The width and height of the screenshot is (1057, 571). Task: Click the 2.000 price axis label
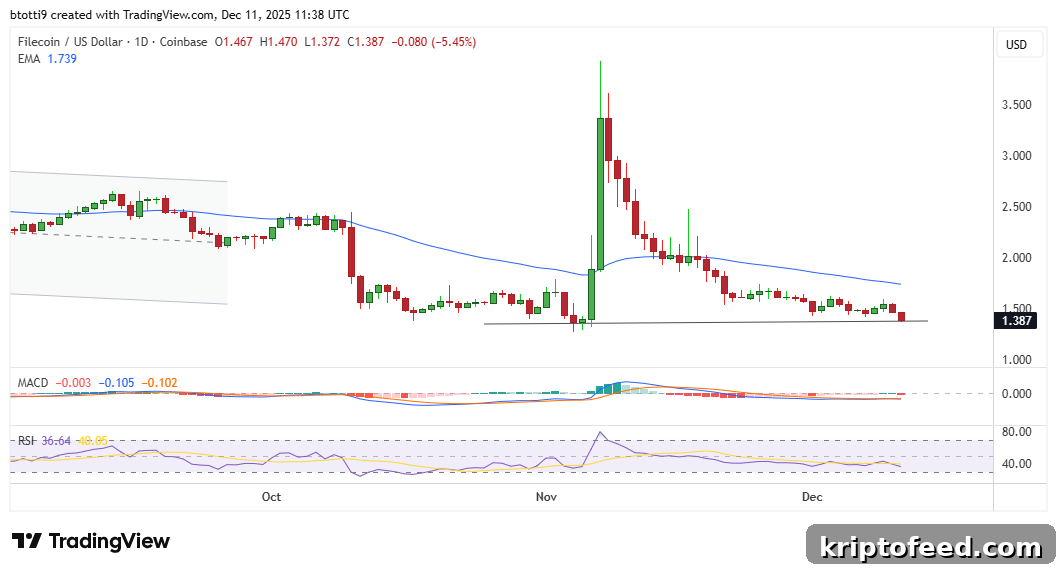1017,258
